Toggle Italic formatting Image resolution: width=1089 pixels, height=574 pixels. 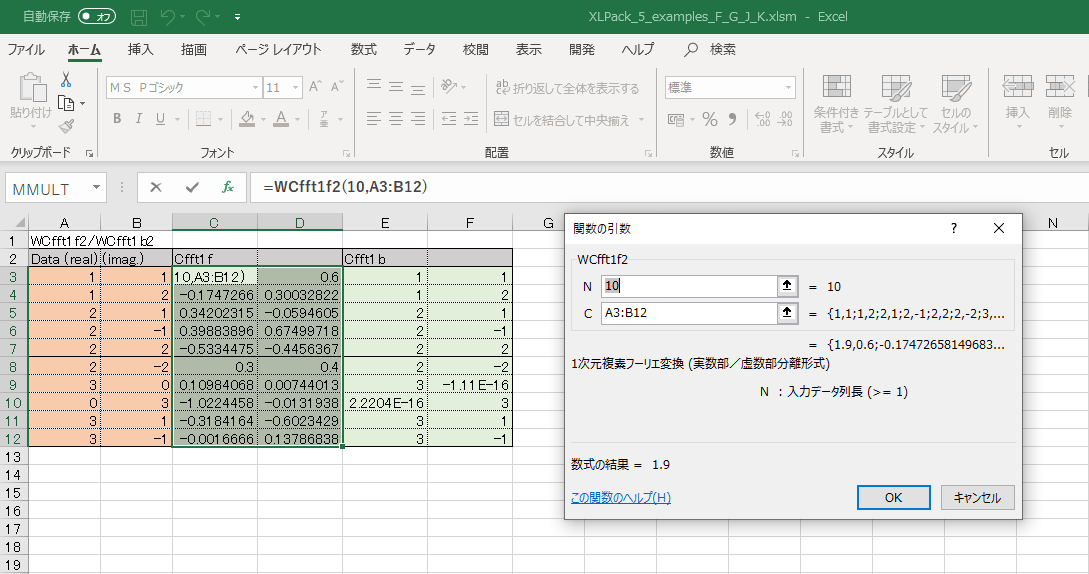[x=138, y=119]
